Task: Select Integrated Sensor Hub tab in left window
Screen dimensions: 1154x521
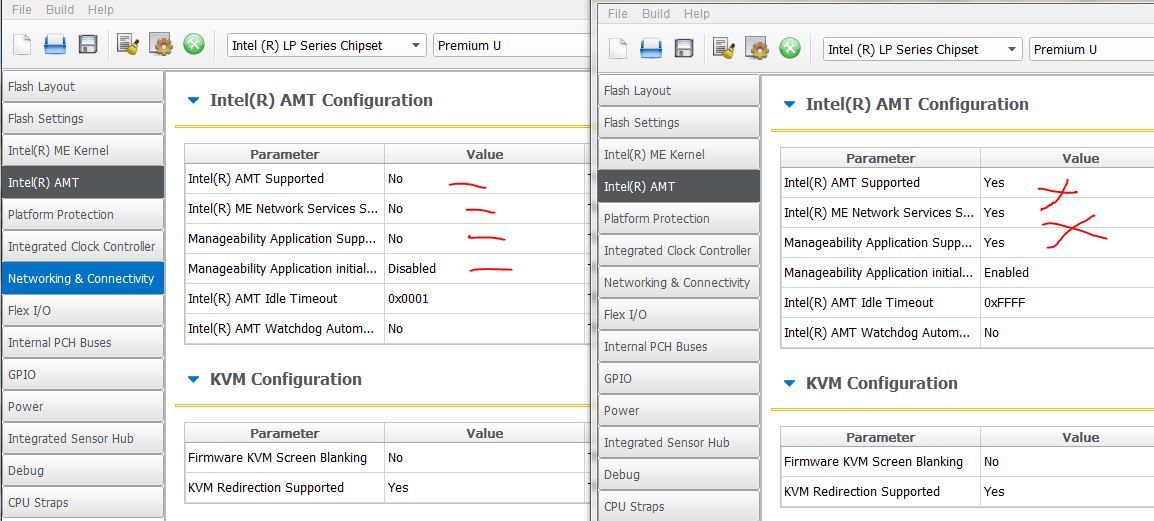Action: (82, 439)
